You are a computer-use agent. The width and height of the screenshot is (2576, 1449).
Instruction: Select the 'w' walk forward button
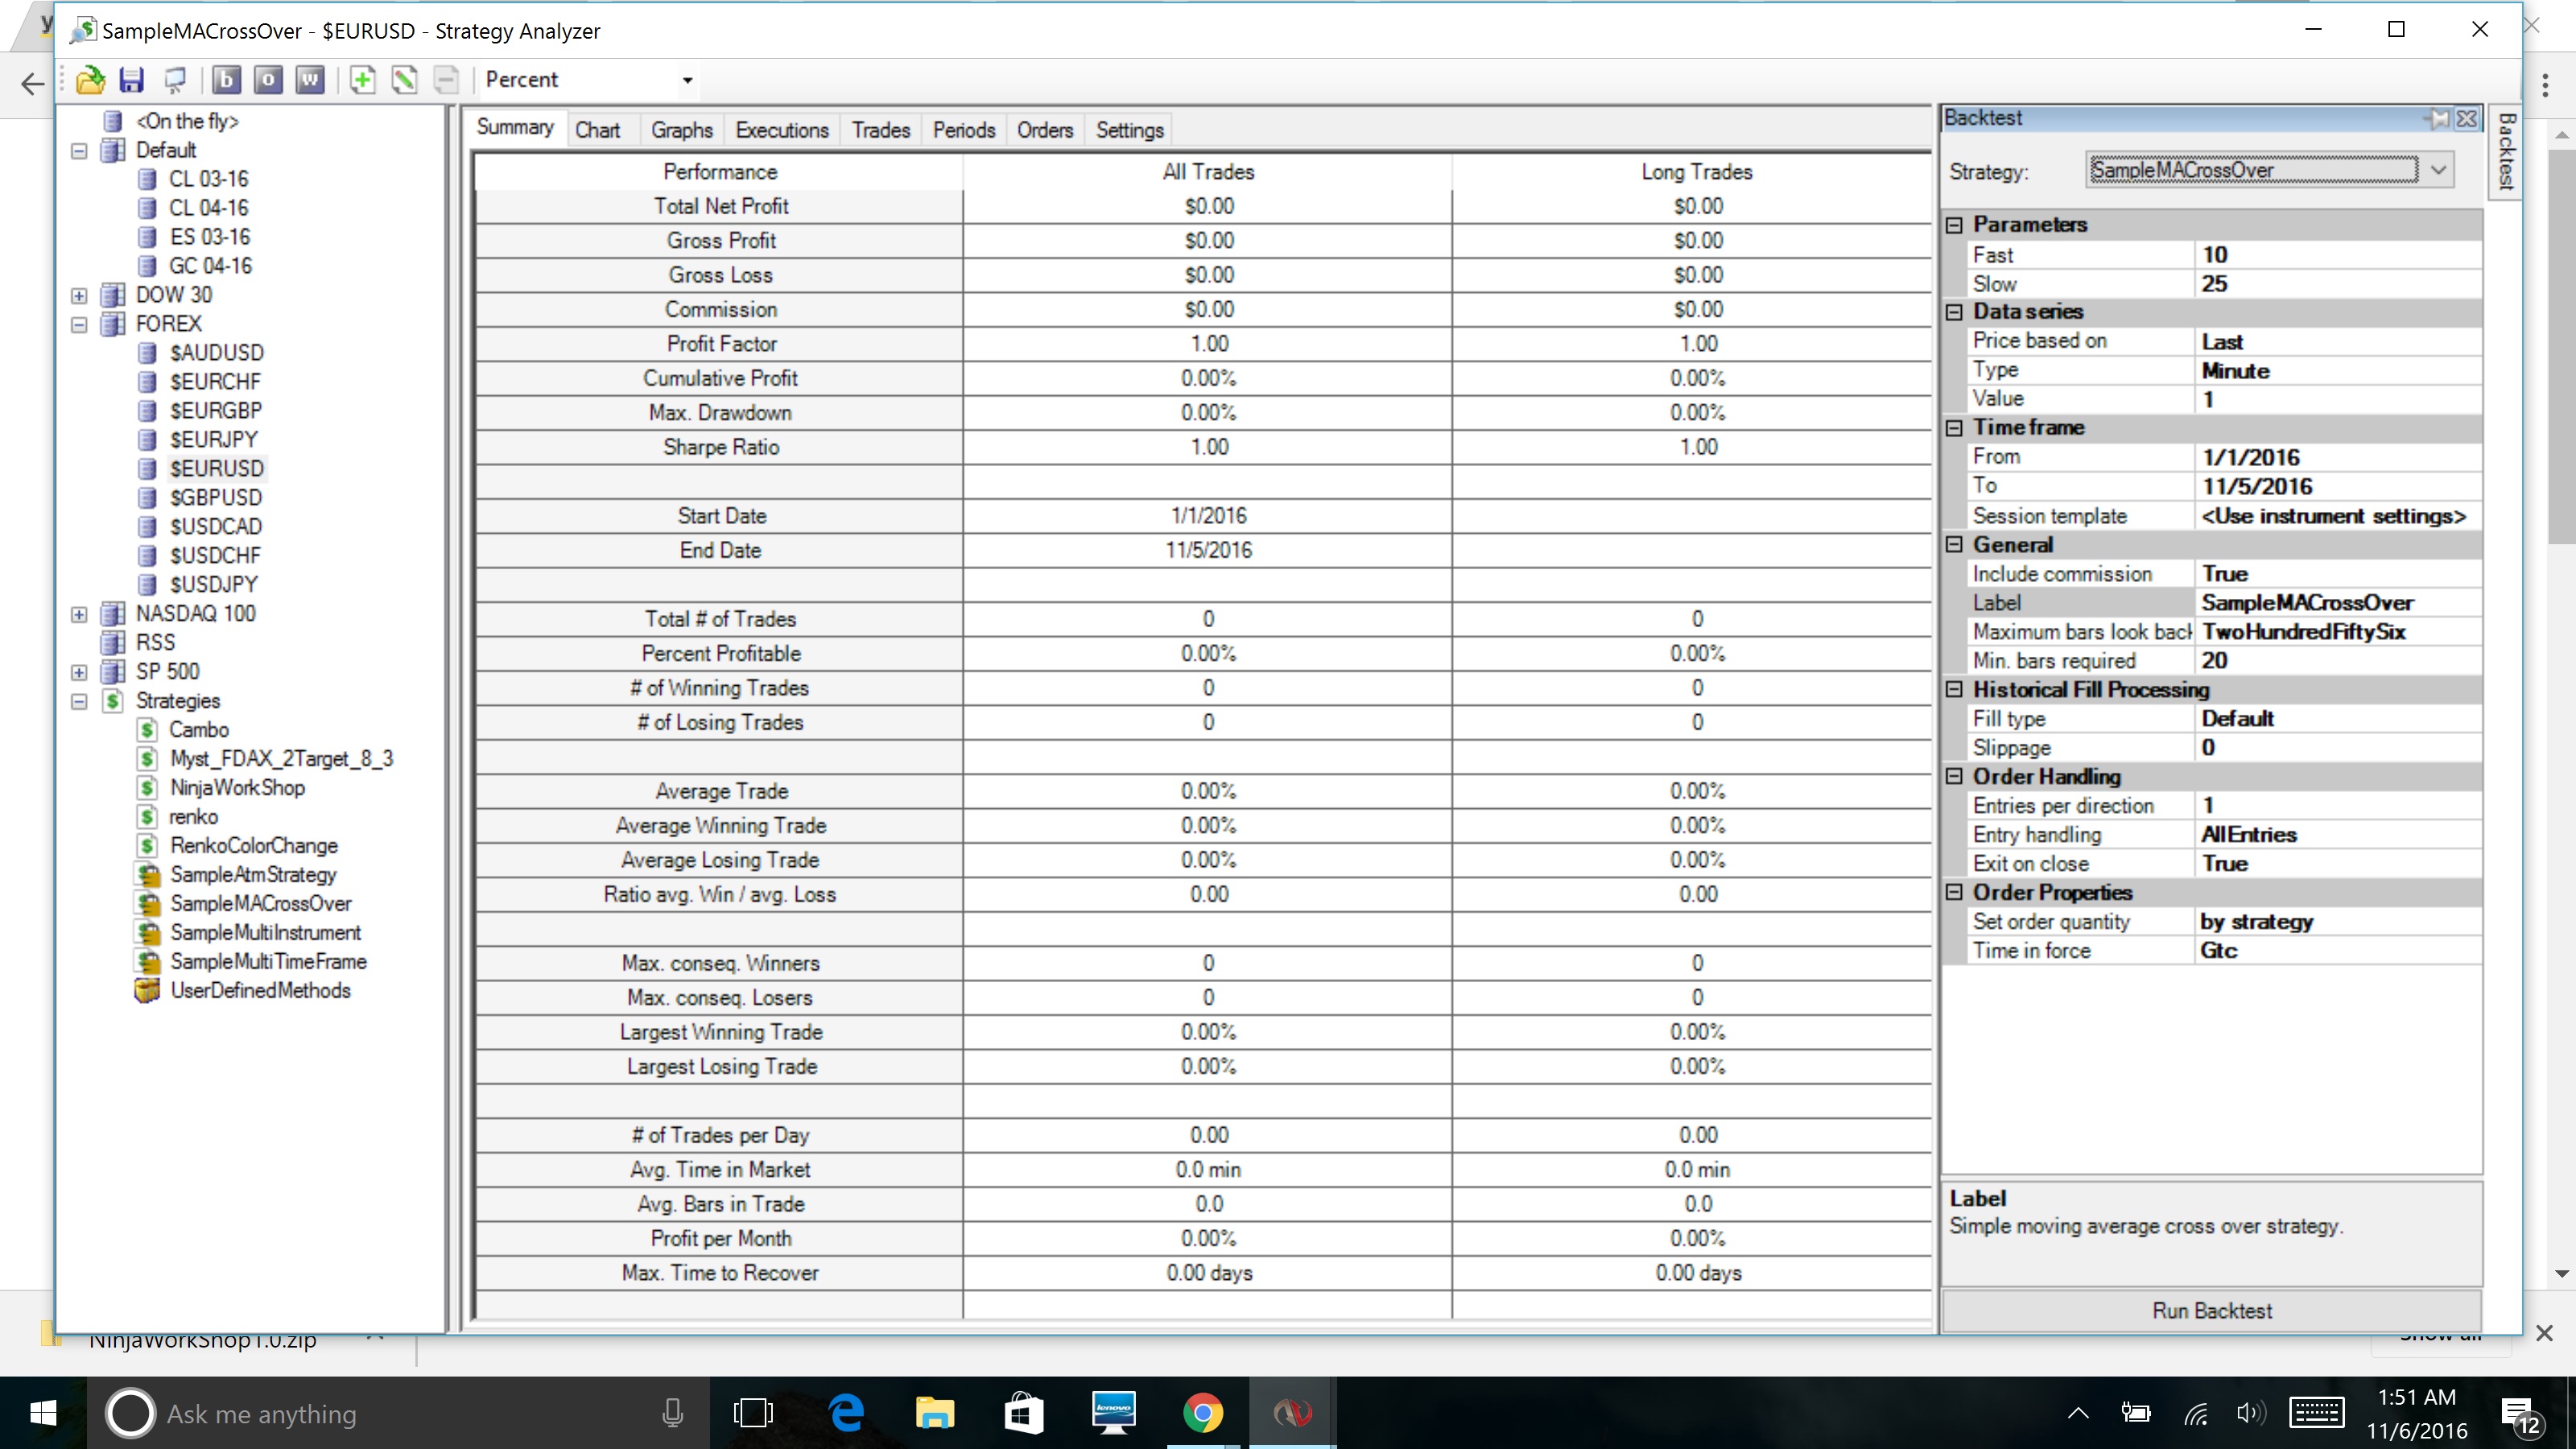(x=310, y=80)
